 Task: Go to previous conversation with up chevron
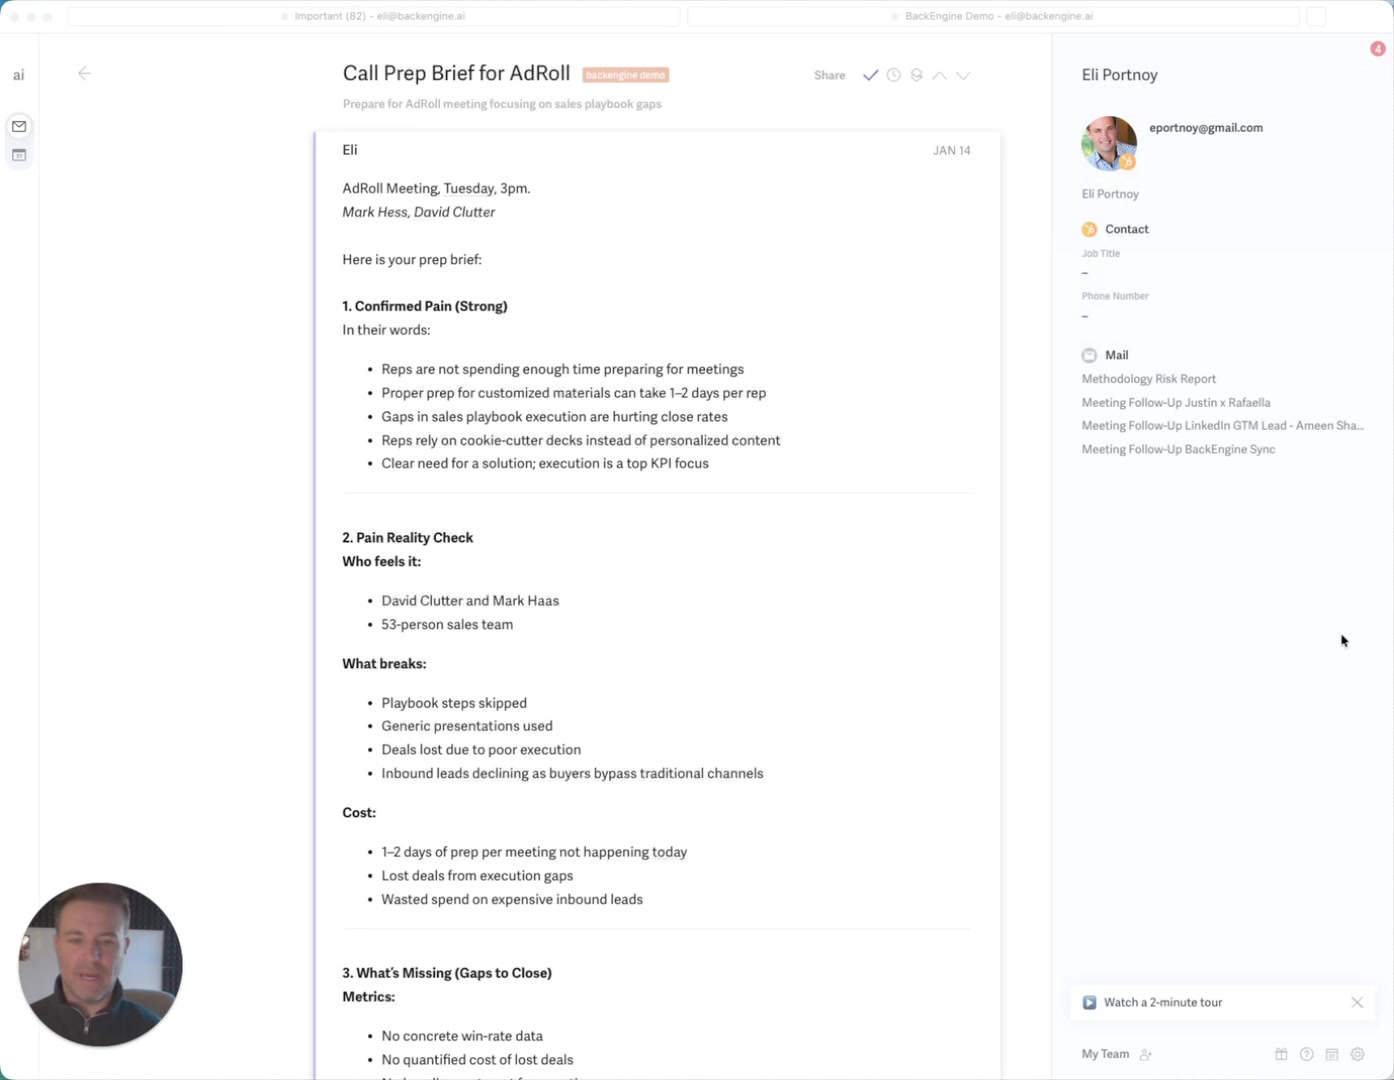(940, 75)
